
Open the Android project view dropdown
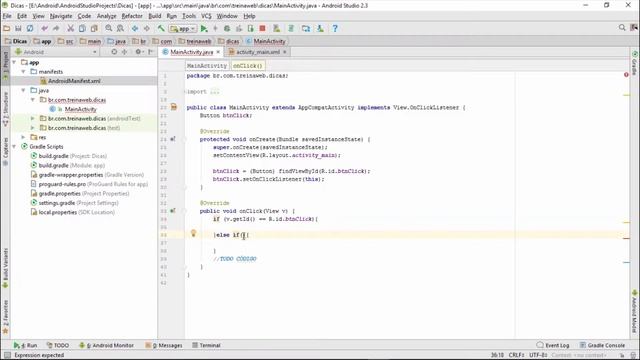[x=56, y=52]
